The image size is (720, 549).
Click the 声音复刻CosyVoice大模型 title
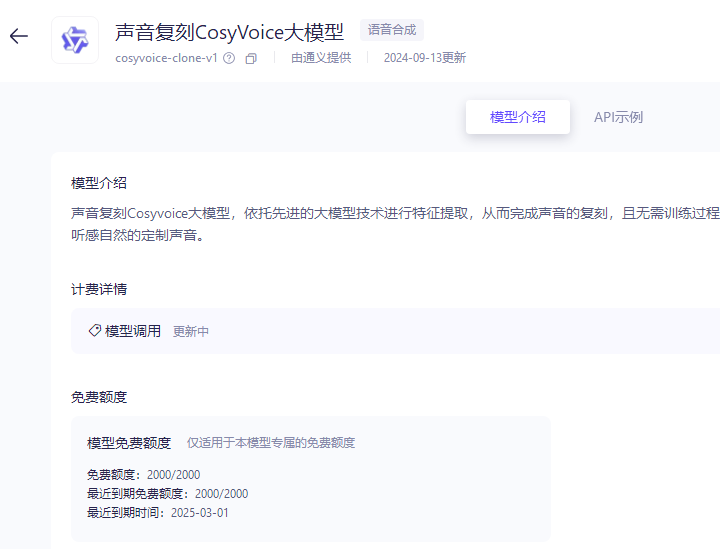[229, 32]
